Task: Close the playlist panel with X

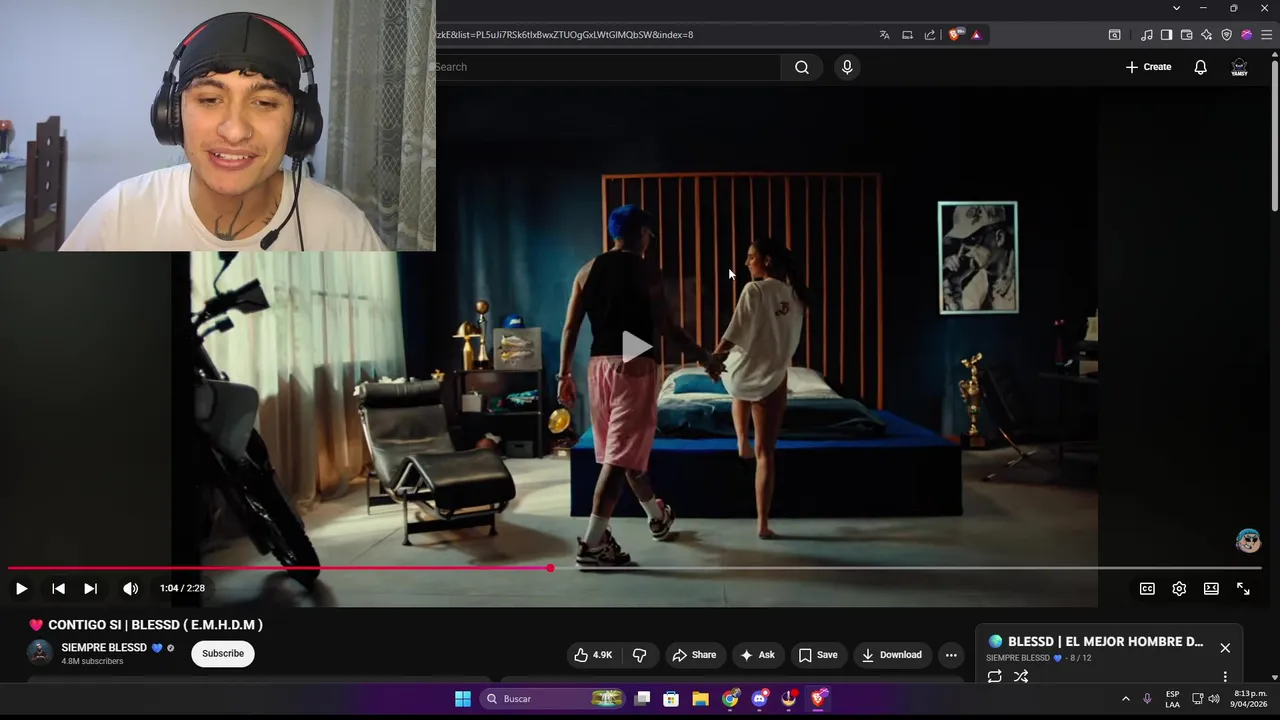Action: [1225, 648]
